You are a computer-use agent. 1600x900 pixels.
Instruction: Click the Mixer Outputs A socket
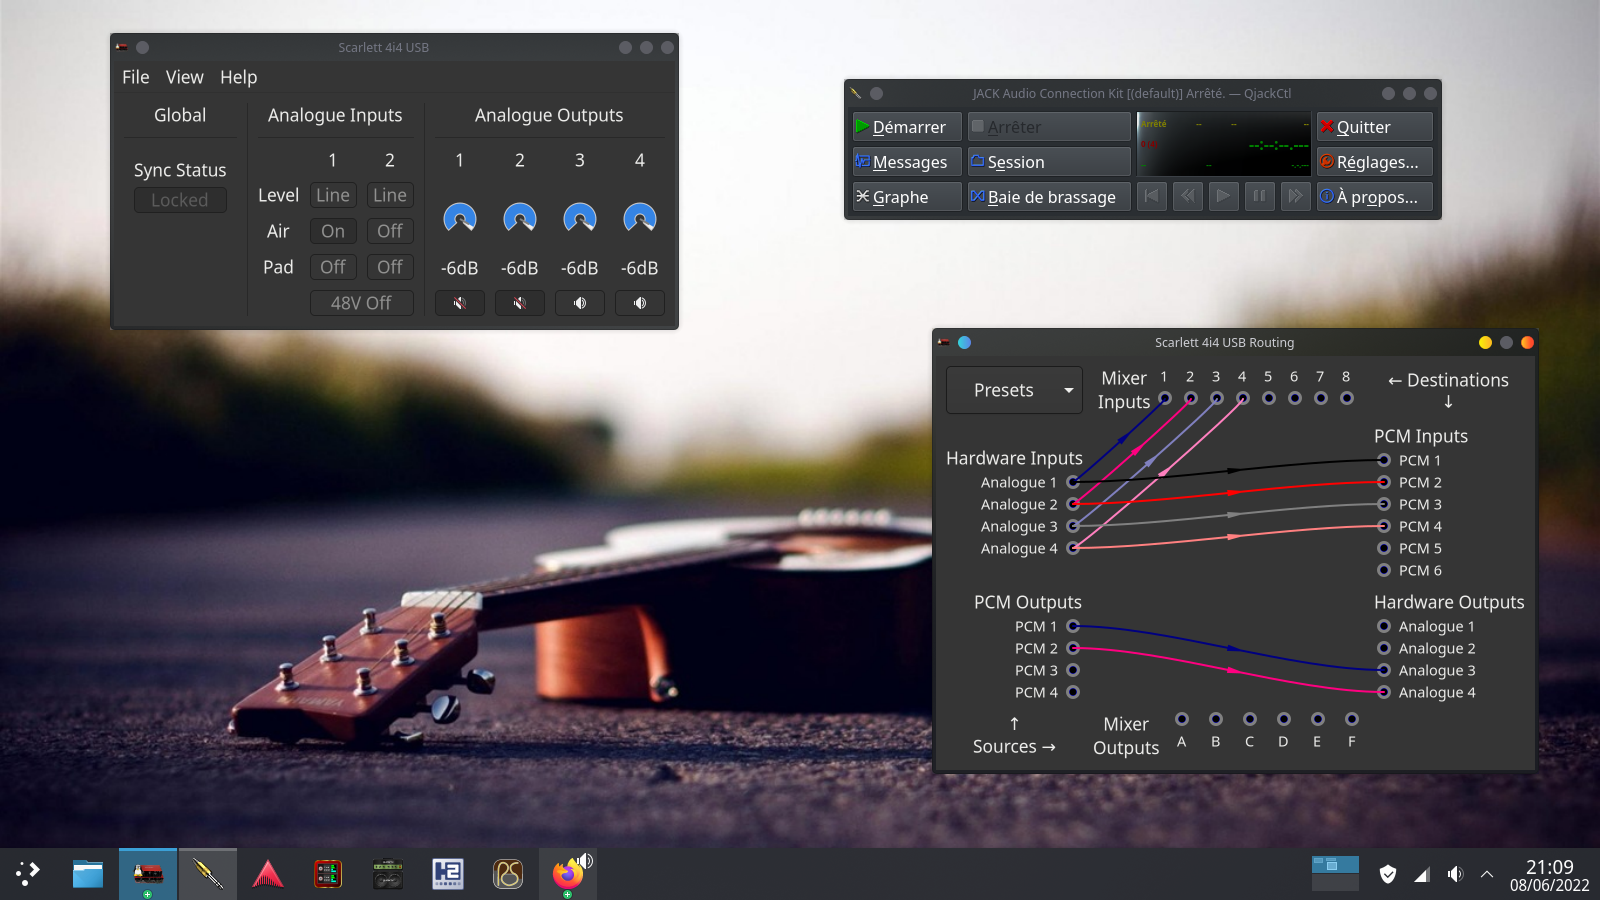pos(1182,719)
